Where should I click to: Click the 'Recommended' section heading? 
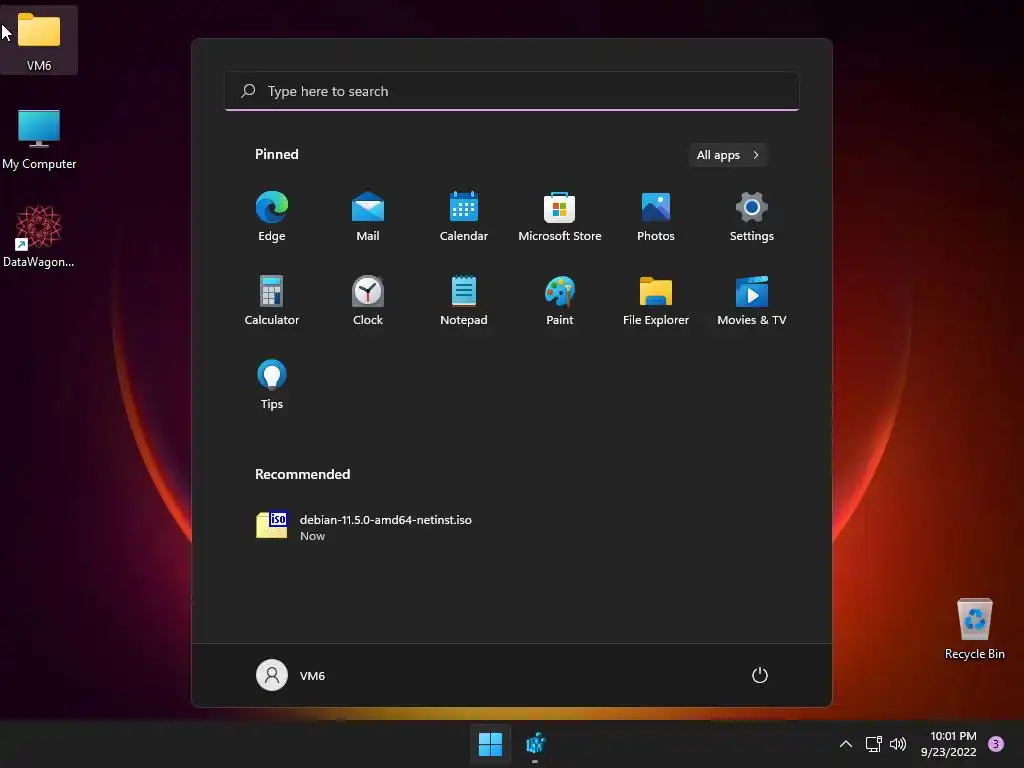pos(302,474)
